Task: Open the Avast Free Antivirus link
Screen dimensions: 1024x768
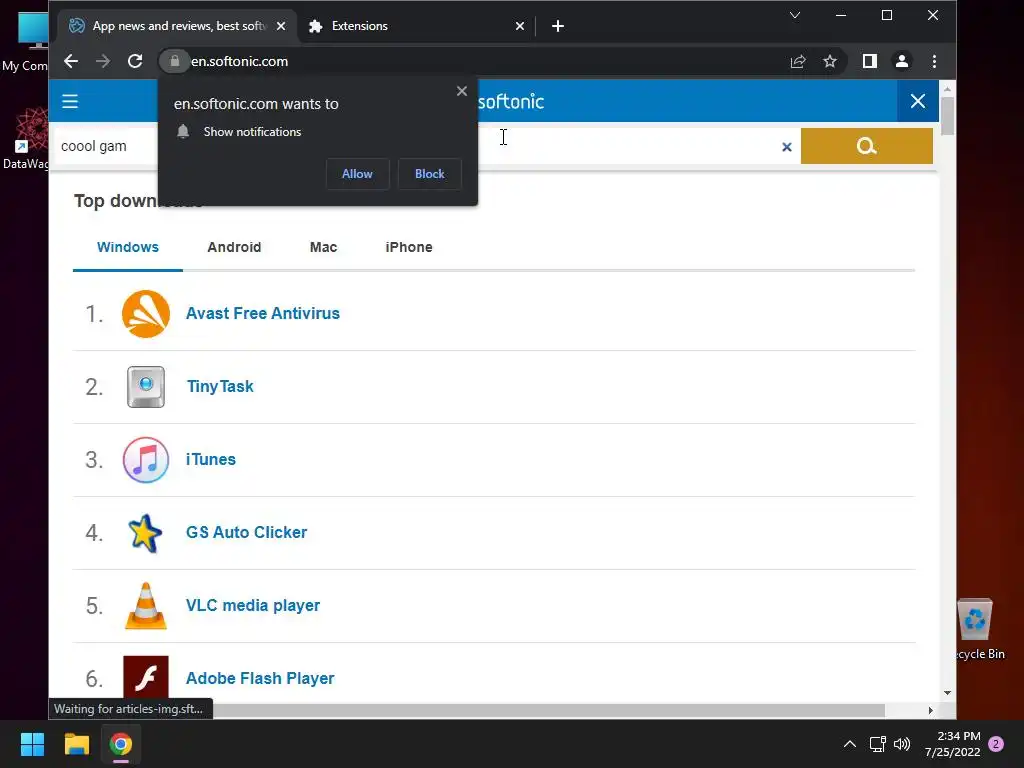Action: 263,313
